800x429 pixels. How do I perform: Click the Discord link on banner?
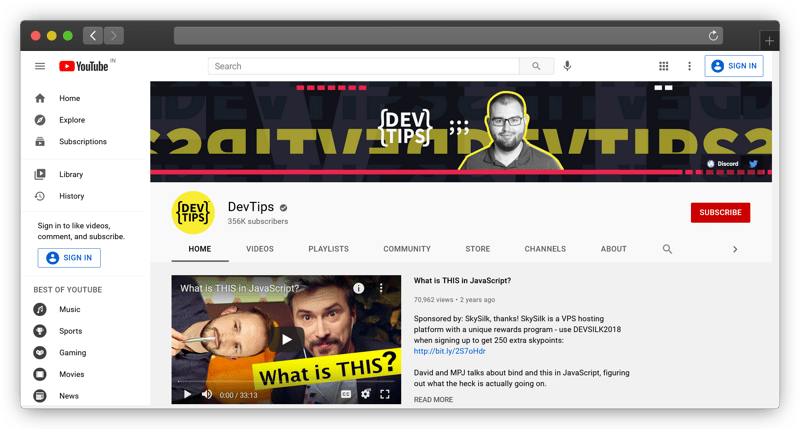pos(723,164)
